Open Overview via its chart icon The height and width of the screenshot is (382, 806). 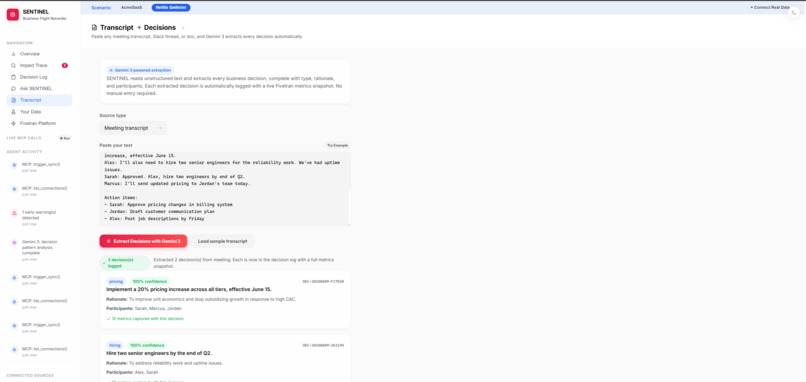pos(13,54)
